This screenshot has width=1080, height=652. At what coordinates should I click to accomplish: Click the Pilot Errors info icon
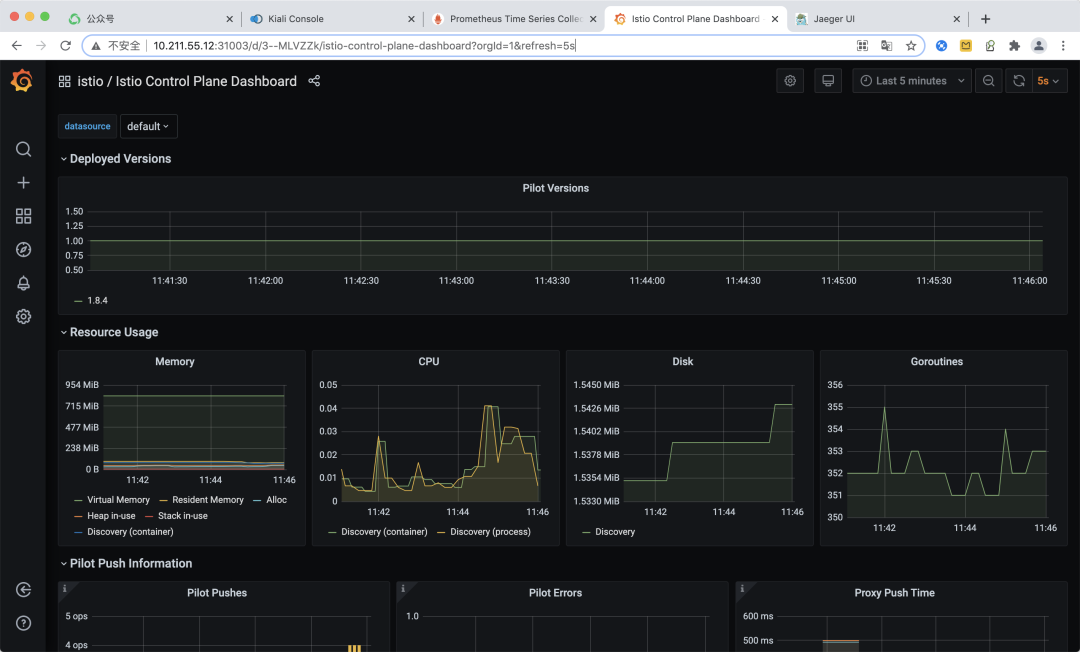[403, 589]
